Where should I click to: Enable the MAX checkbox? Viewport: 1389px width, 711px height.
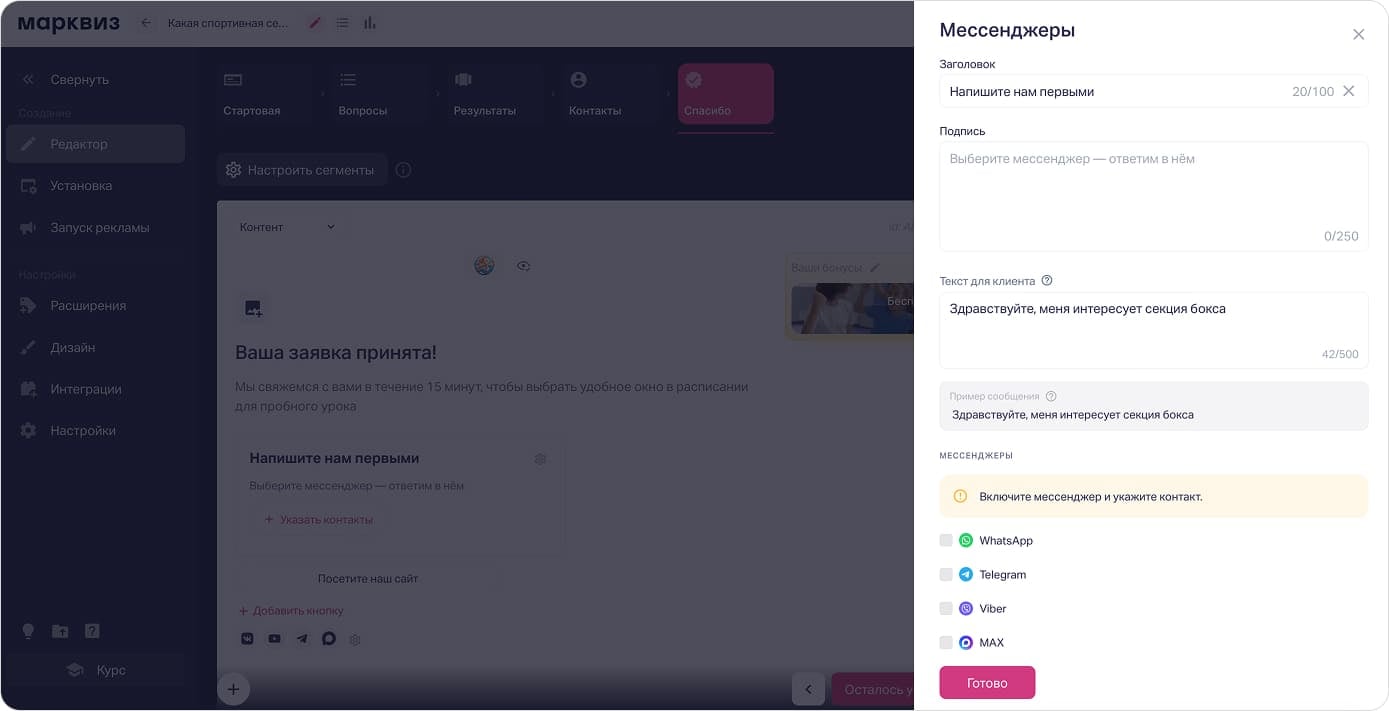[x=946, y=642]
